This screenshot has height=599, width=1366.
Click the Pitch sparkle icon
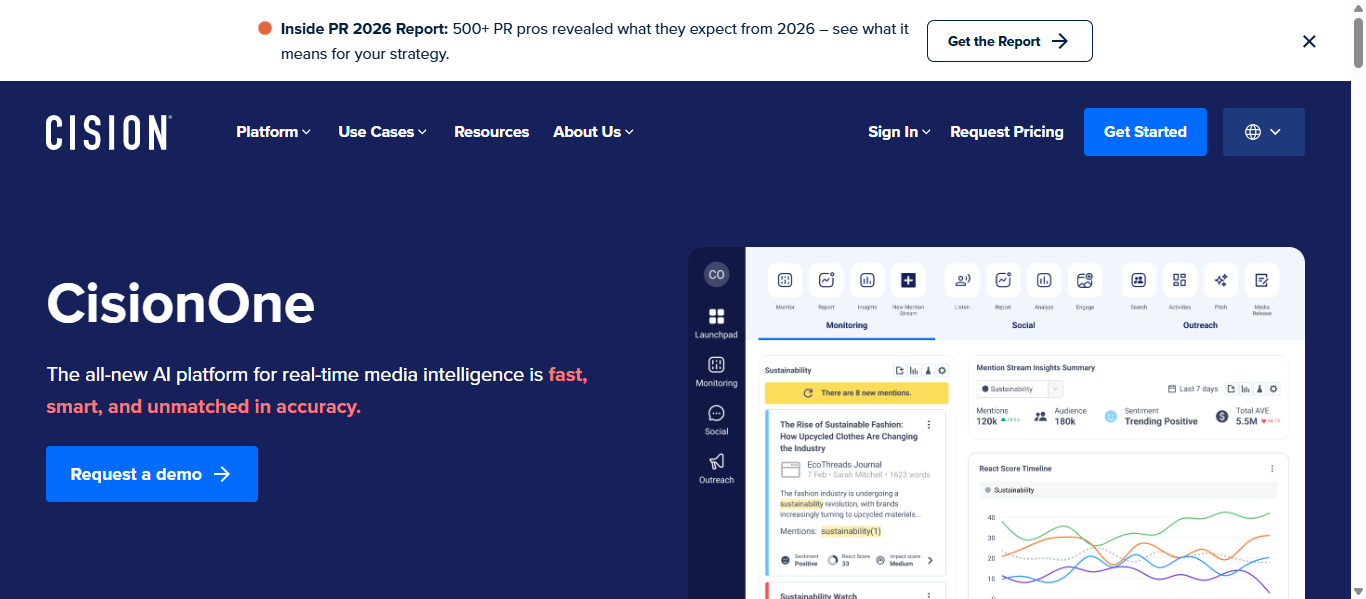pyautogui.click(x=1220, y=281)
